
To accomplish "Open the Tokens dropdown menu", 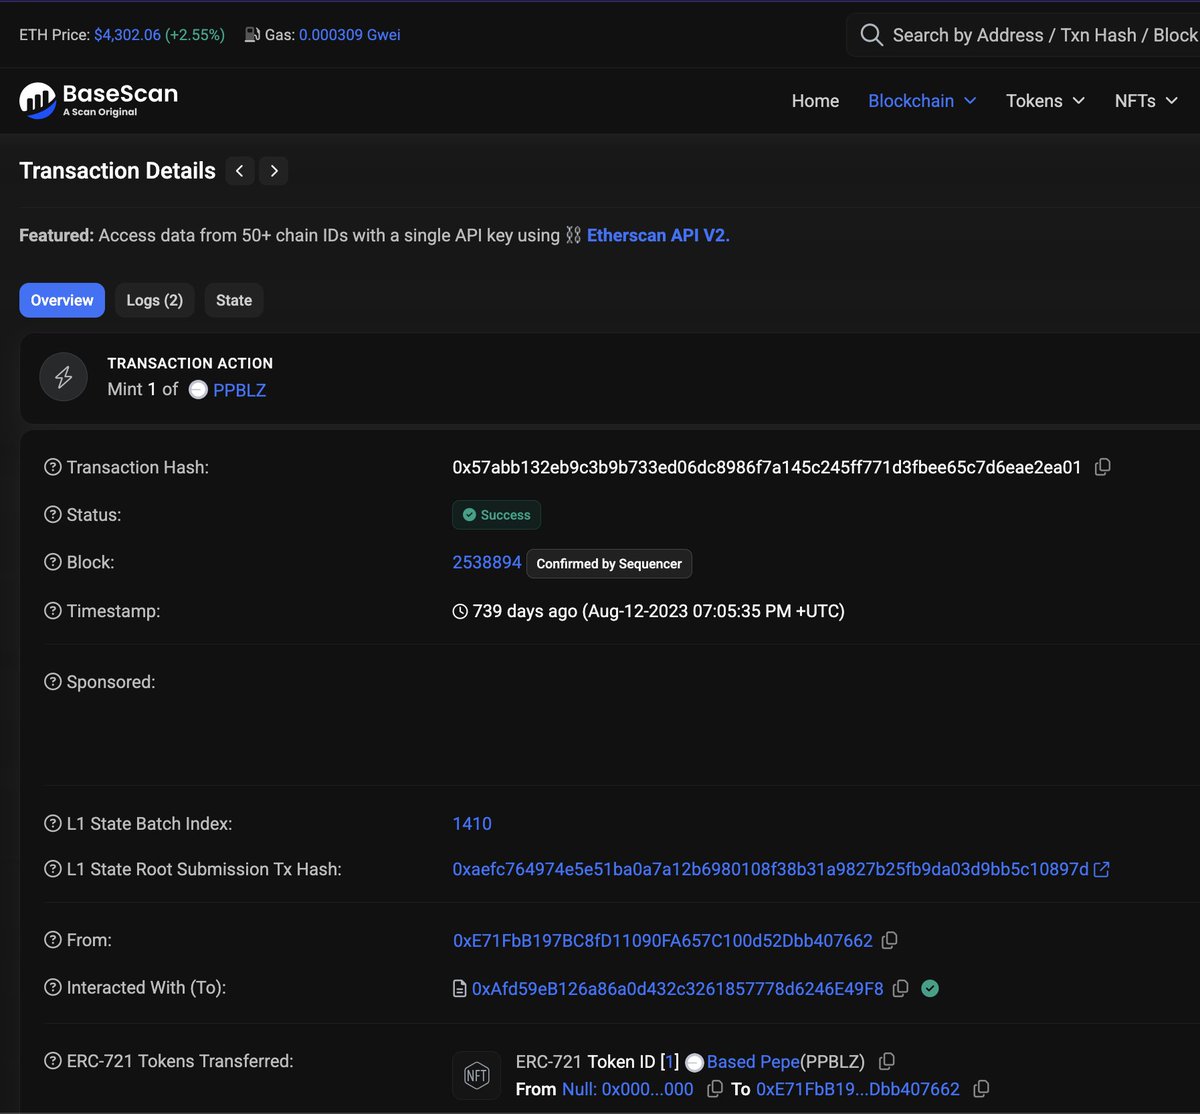I will pyautogui.click(x=1045, y=101).
